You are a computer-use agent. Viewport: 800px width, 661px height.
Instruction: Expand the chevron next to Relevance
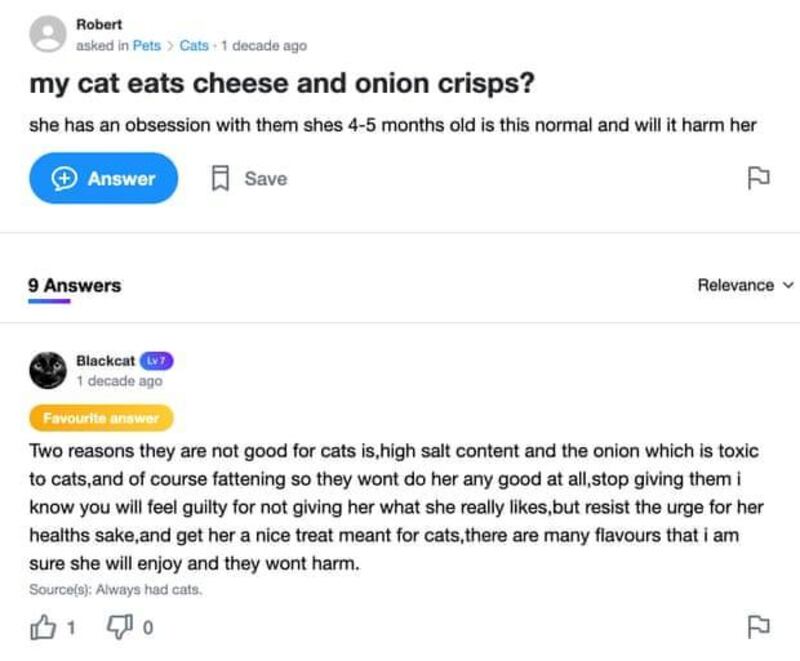[x=787, y=285]
